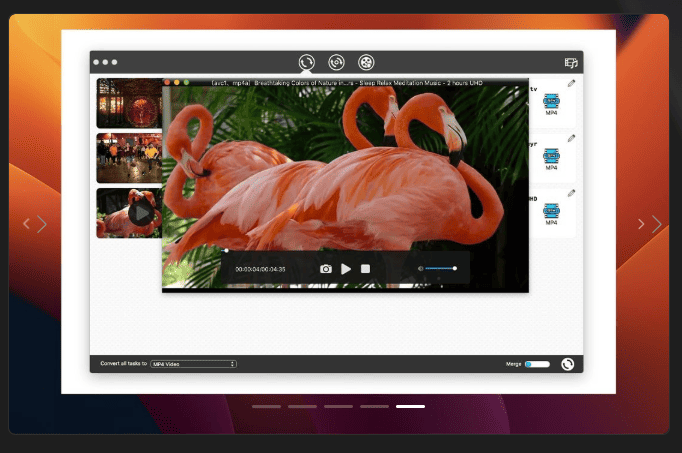This screenshot has width=682, height=453.
Task: Open the Convert tab icon in toolbar
Action: [307, 62]
